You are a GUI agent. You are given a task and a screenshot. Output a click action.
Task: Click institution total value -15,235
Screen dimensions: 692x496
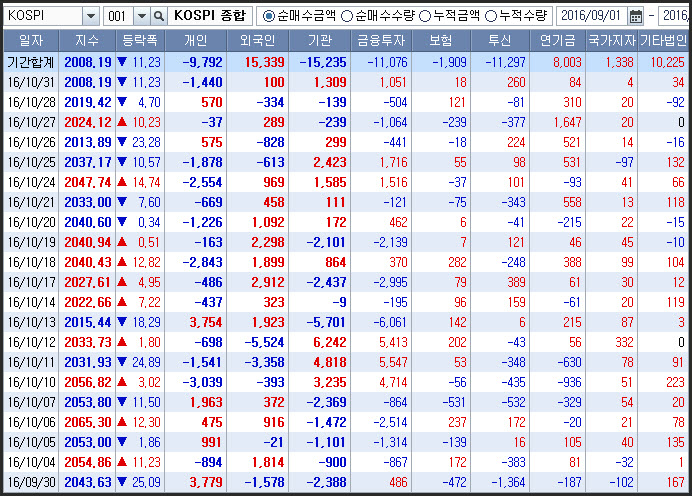pyautogui.click(x=323, y=62)
